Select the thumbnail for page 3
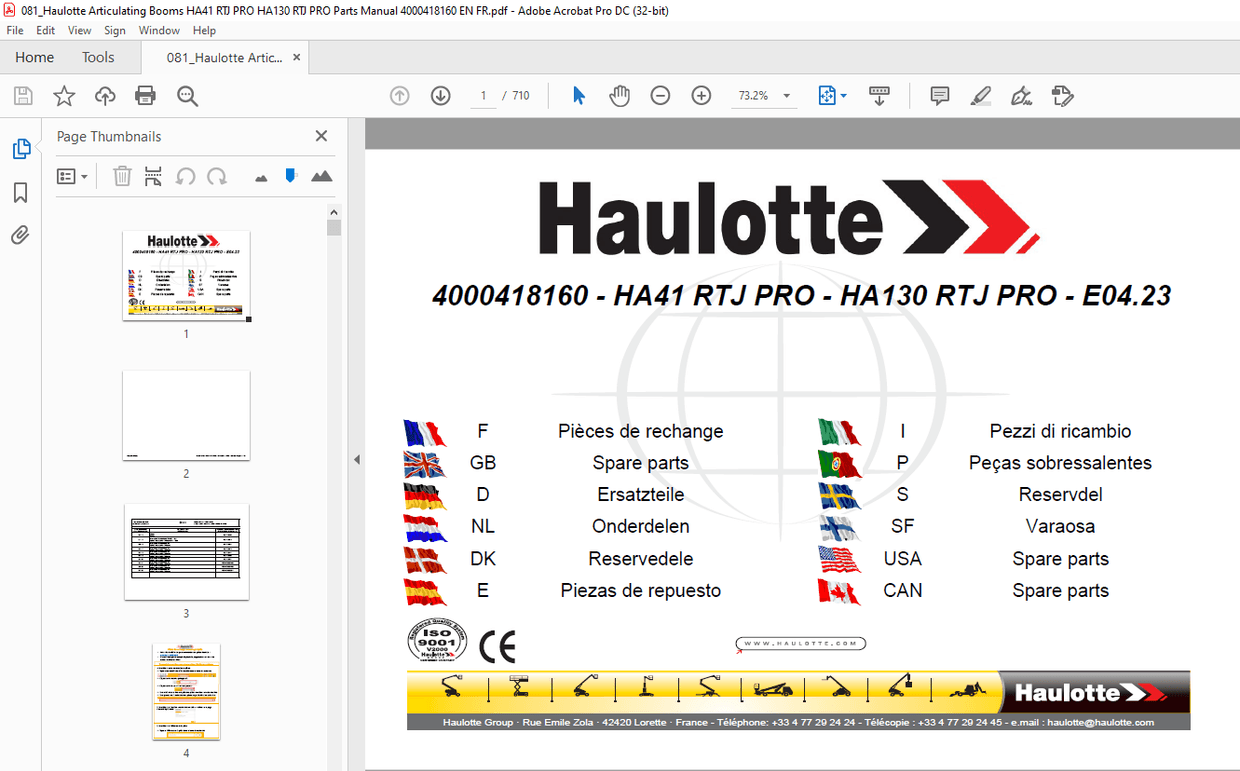 [186, 552]
